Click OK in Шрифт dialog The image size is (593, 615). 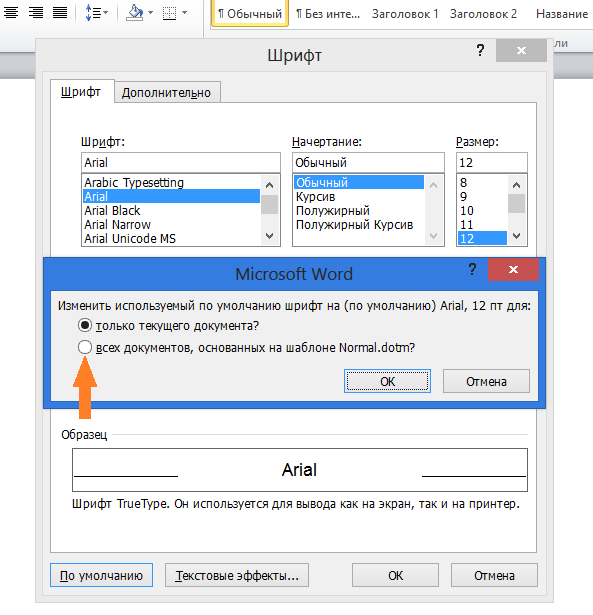pos(395,575)
